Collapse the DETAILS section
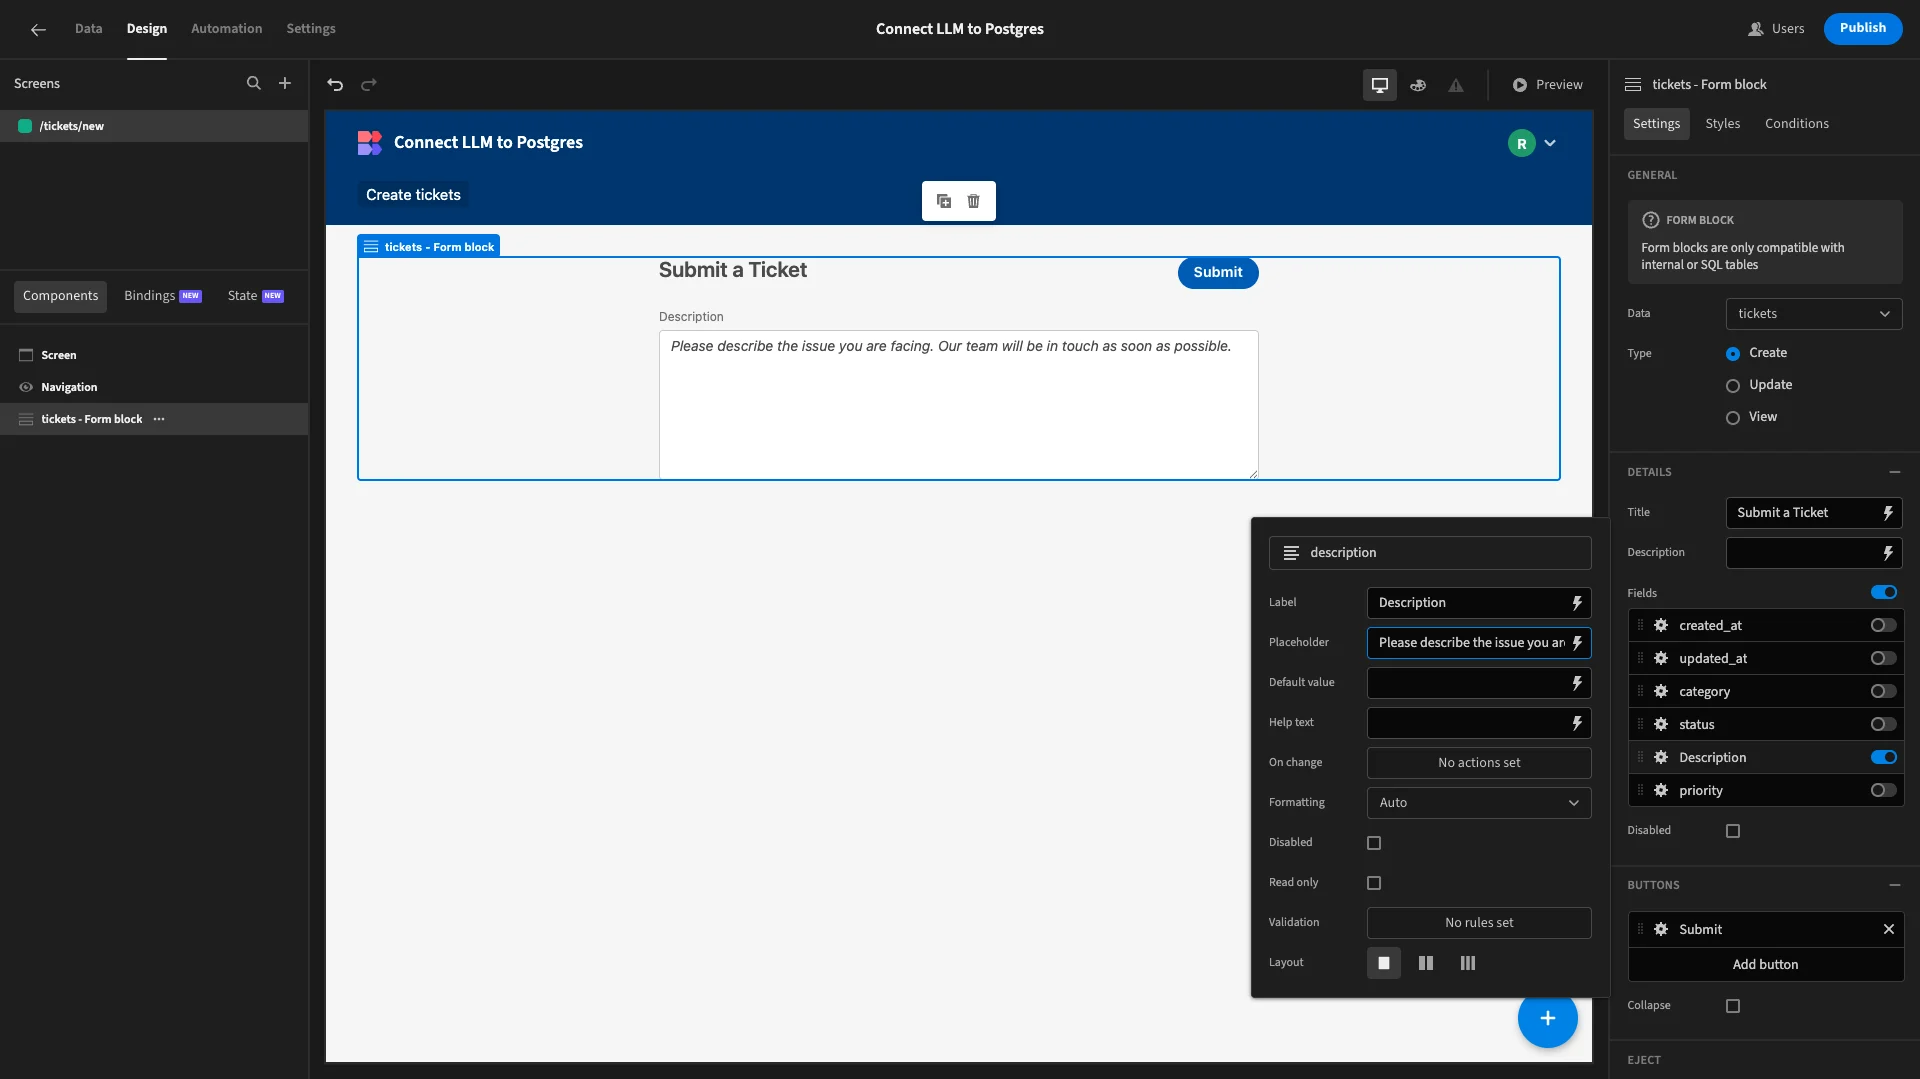Image resolution: width=1920 pixels, height=1079 pixels. (x=1895, y=472)
